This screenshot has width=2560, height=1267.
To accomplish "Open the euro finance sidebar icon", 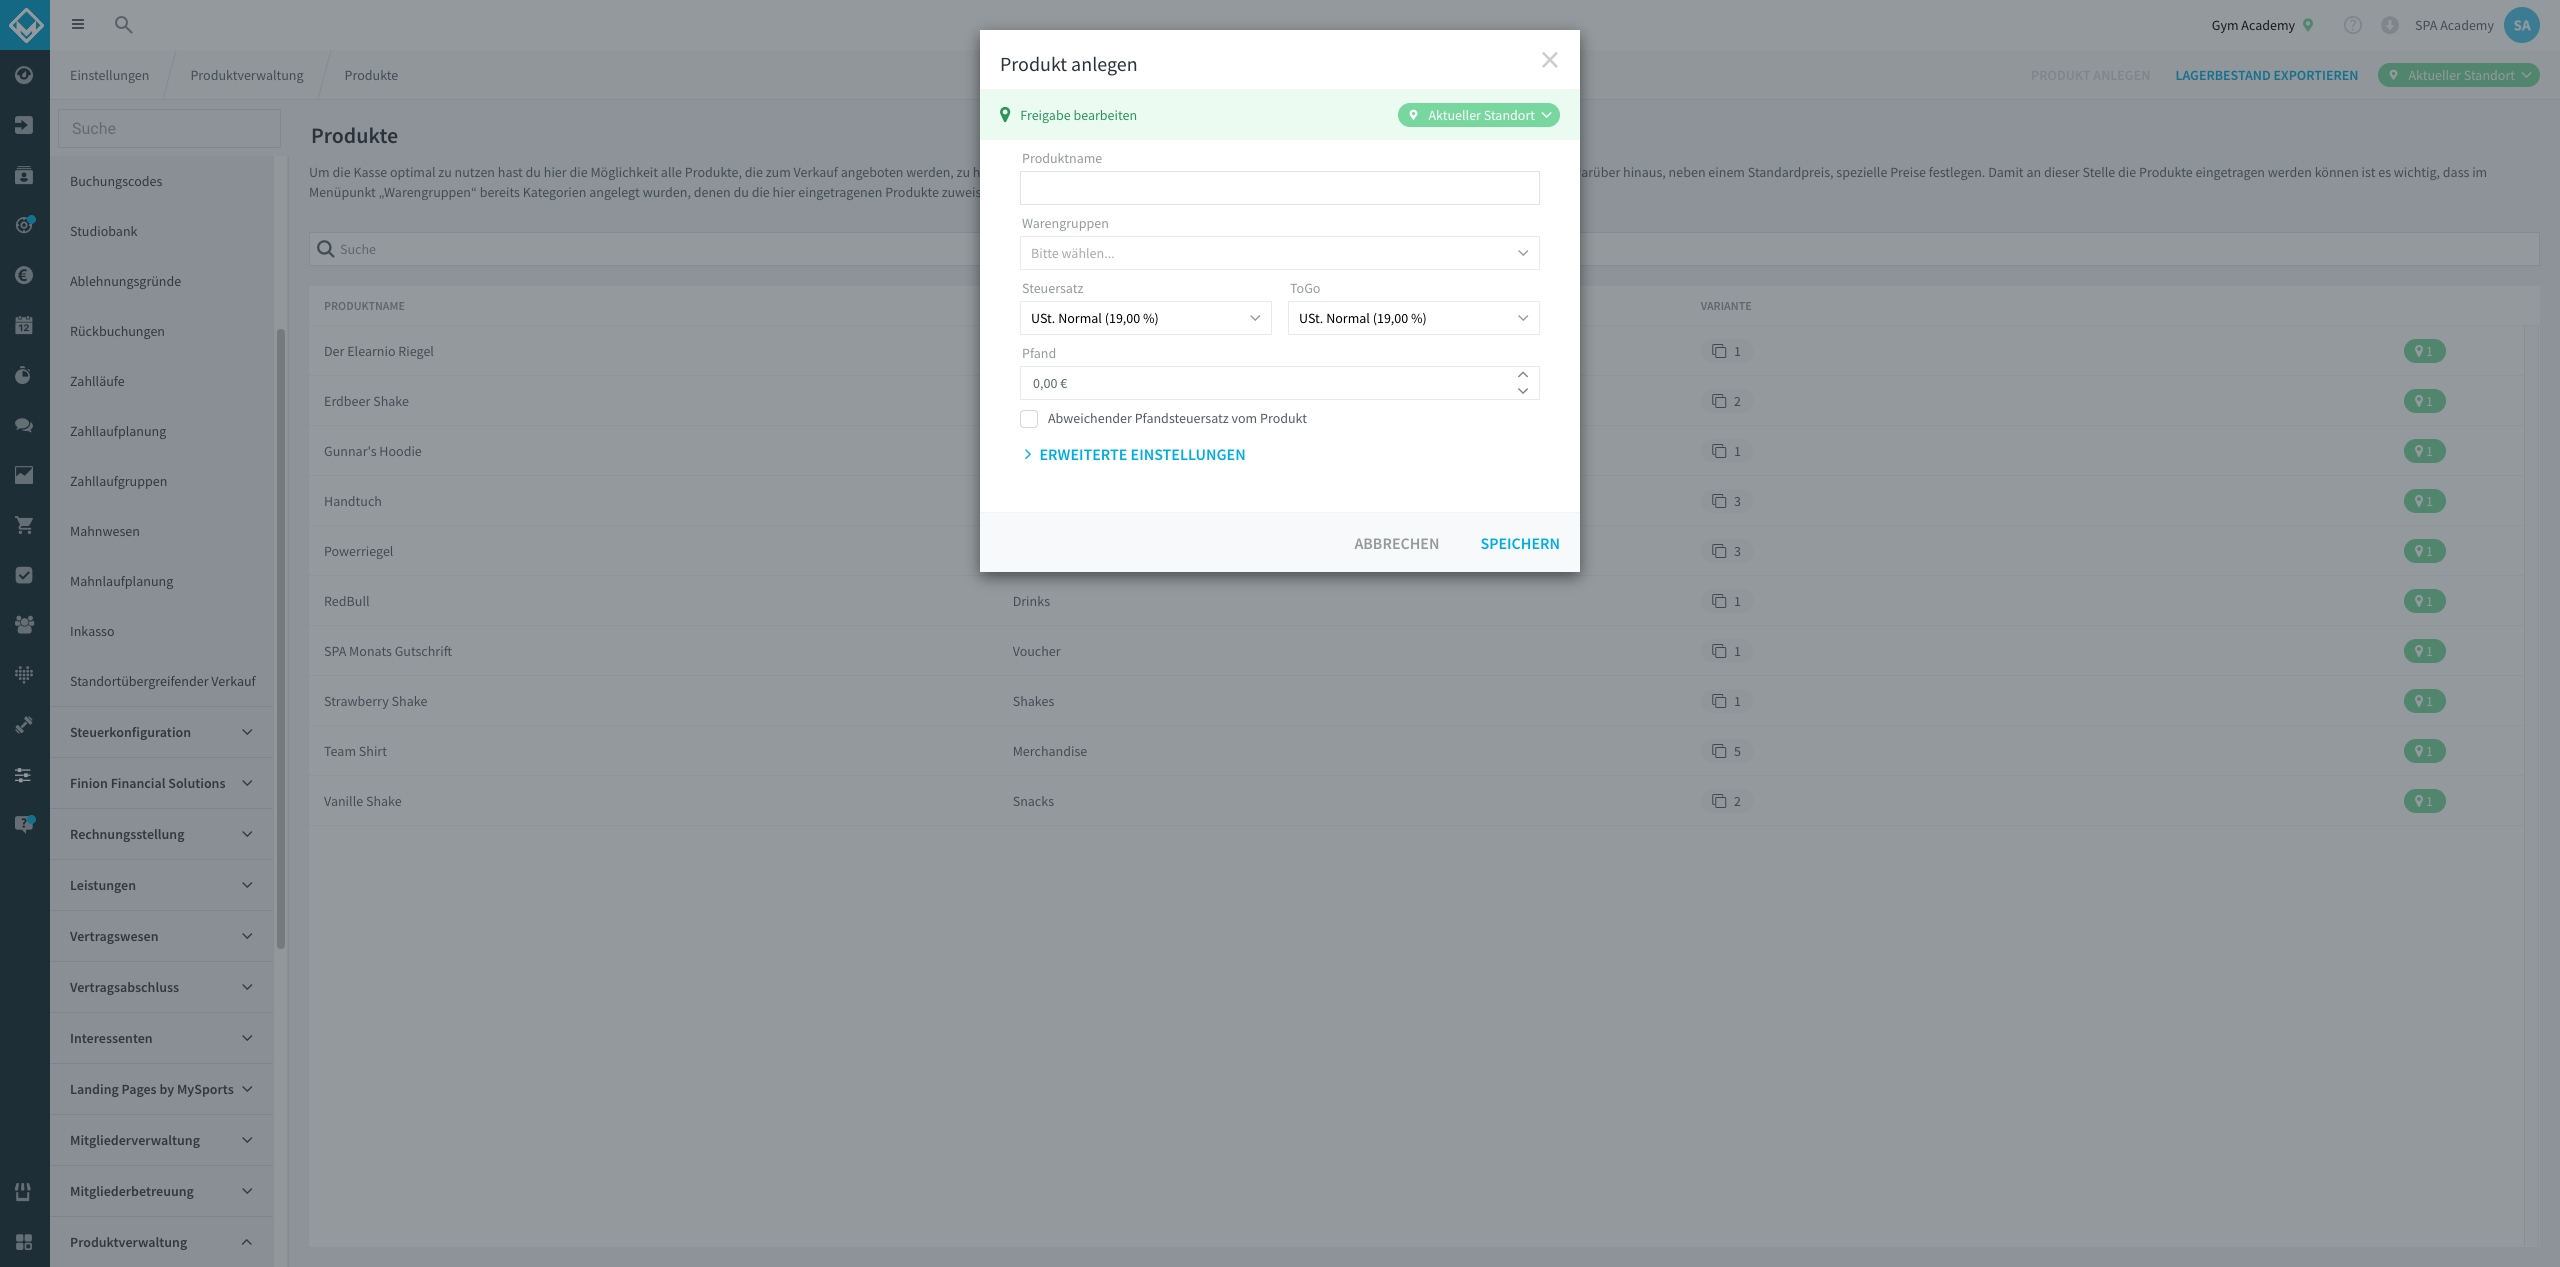I will click(24, 275).
